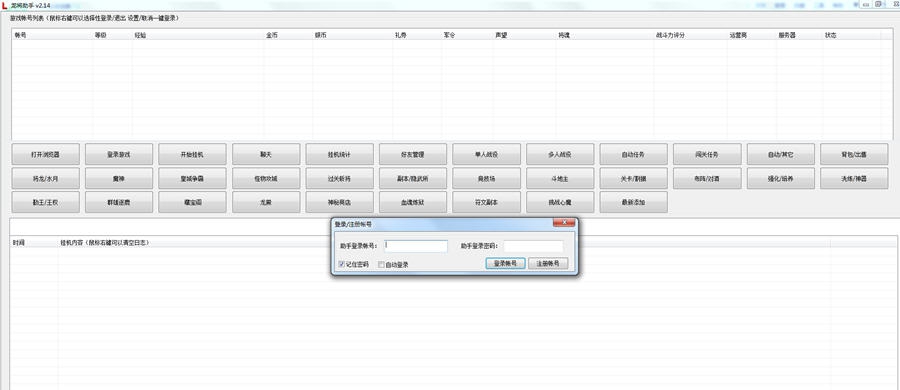The width and height of the screenshot is (900, 390).
Task: Start auto-play with 开始挂机 button
Action: [x=192, y=155]
